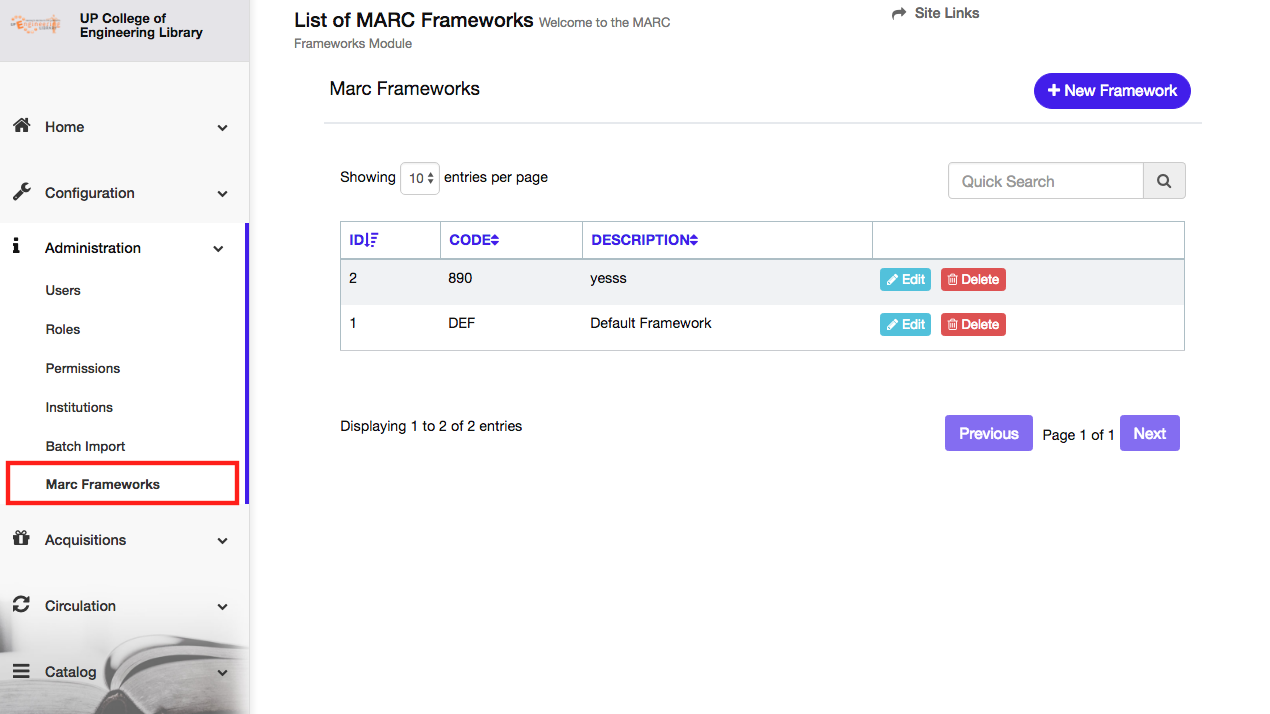This screenshot has width=1270, height=714.
Task: Click the Home house icon in sidebar
Action: pyautogui.click(x=21, y=126)
